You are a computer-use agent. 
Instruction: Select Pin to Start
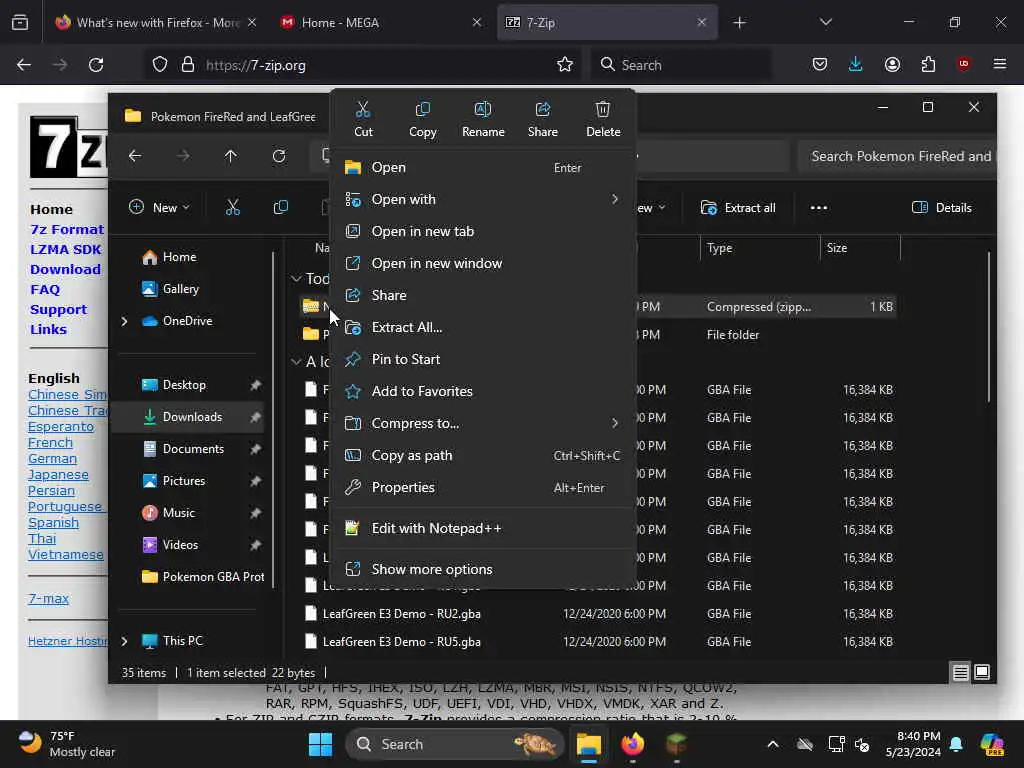[x=483, y=359]
